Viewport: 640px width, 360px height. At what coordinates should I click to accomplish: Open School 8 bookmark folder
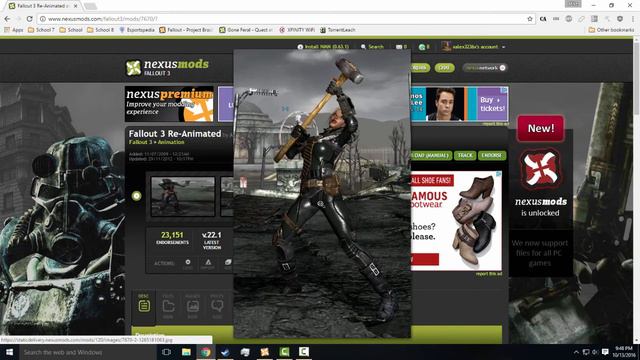[100, 30]
